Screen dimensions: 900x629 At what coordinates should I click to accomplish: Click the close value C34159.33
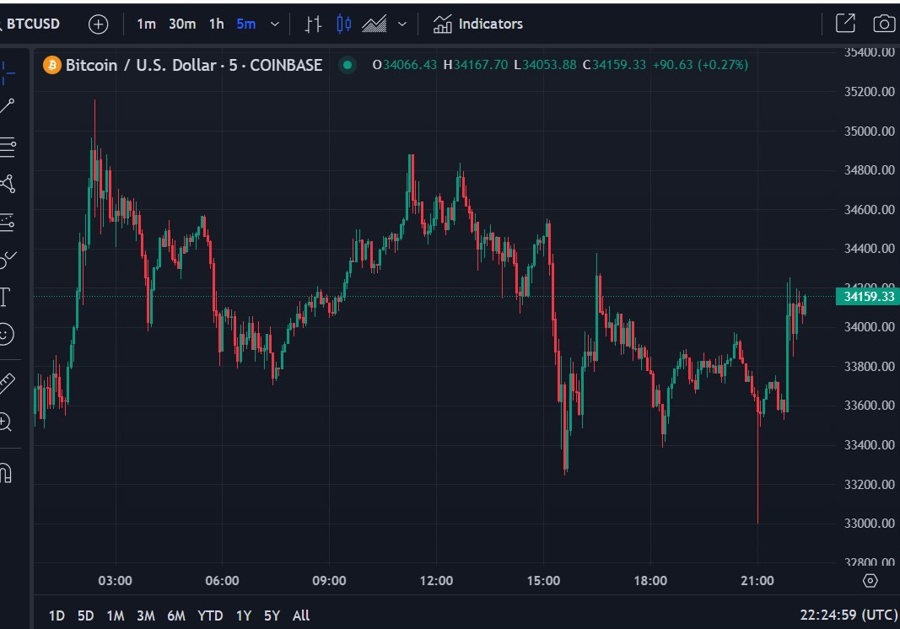pos(614,65)
